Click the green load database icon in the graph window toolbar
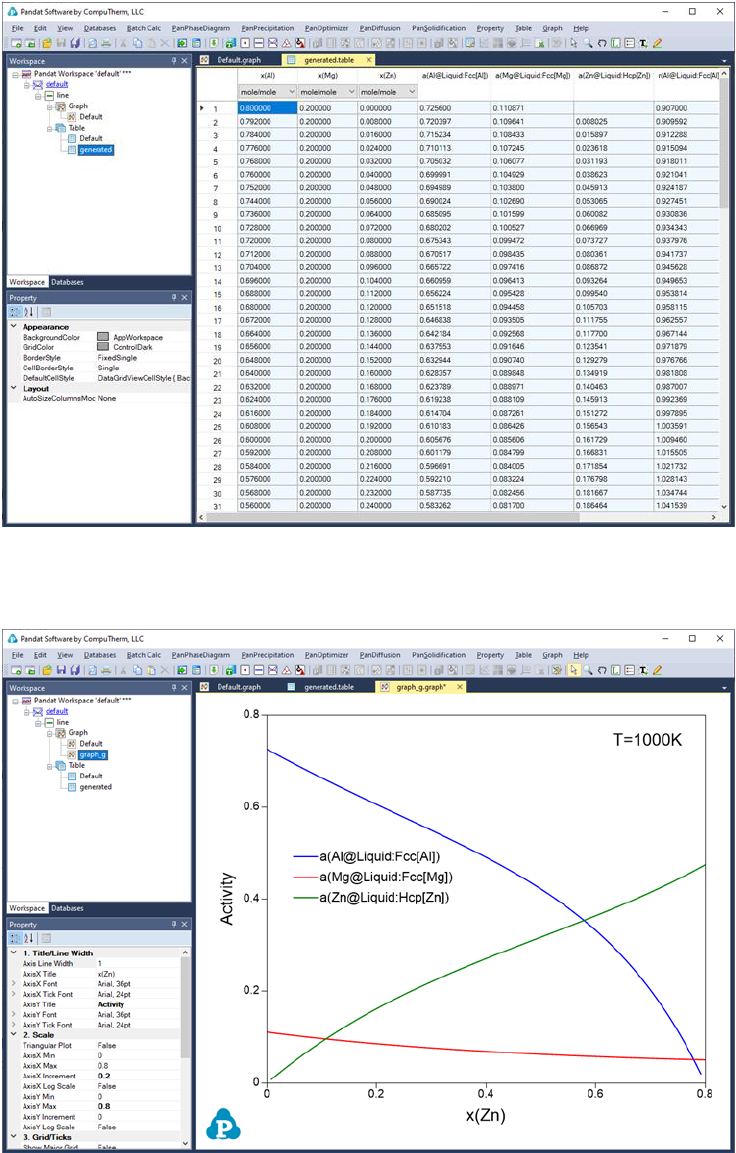Image resolution: width=736 pixels, height=1153 pixels. pos(212,670)
